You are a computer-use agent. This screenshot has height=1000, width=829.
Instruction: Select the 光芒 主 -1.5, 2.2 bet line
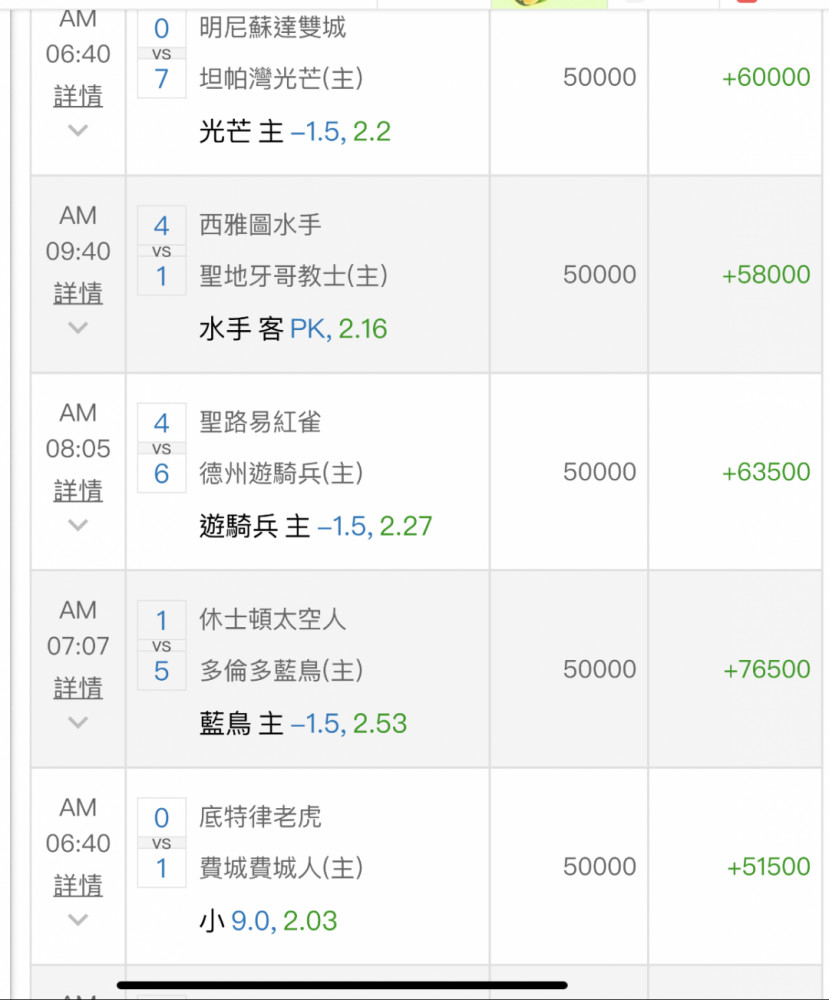click(x=294, y=132)
